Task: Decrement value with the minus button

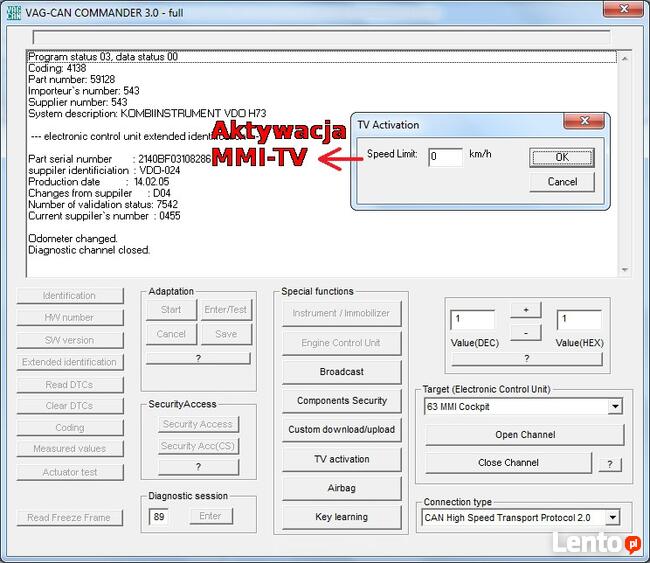Action: tap(525, 331)
